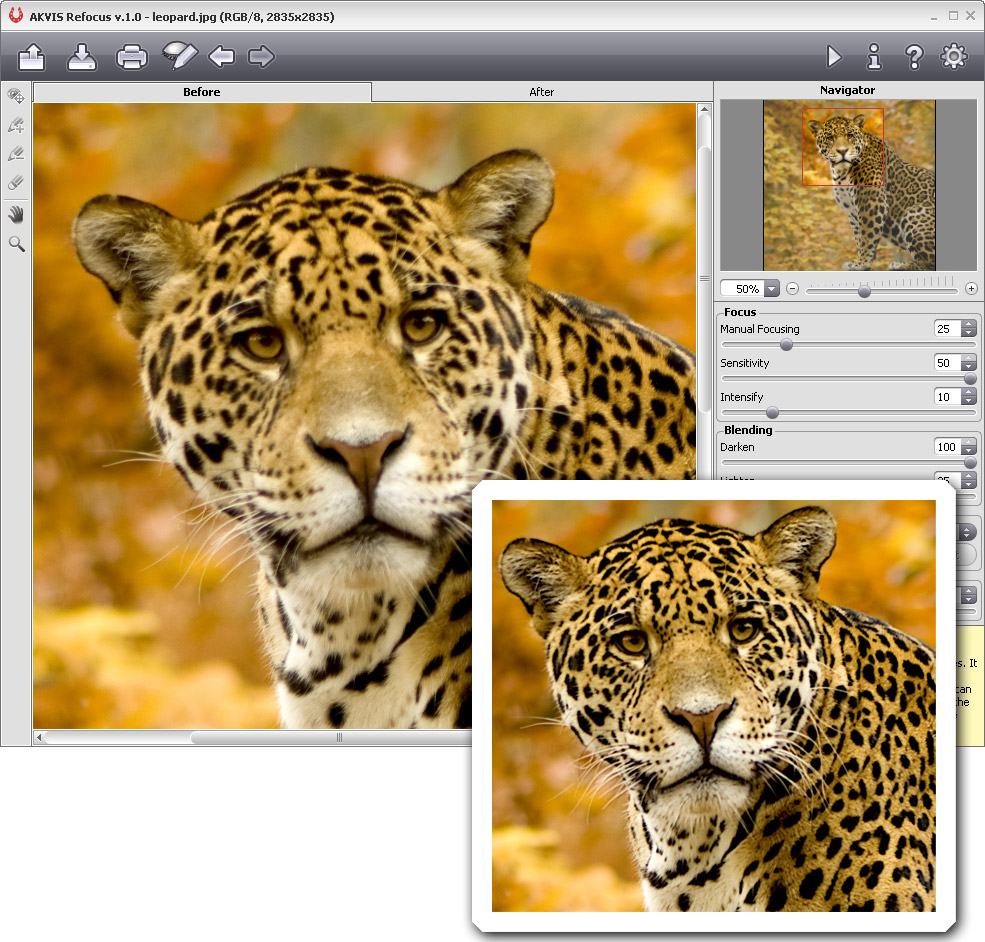Print the image using the printer icon
Image resolution: width=985 pixels, height=942 pixels.
pyautogui.click(x=132, y=57)
